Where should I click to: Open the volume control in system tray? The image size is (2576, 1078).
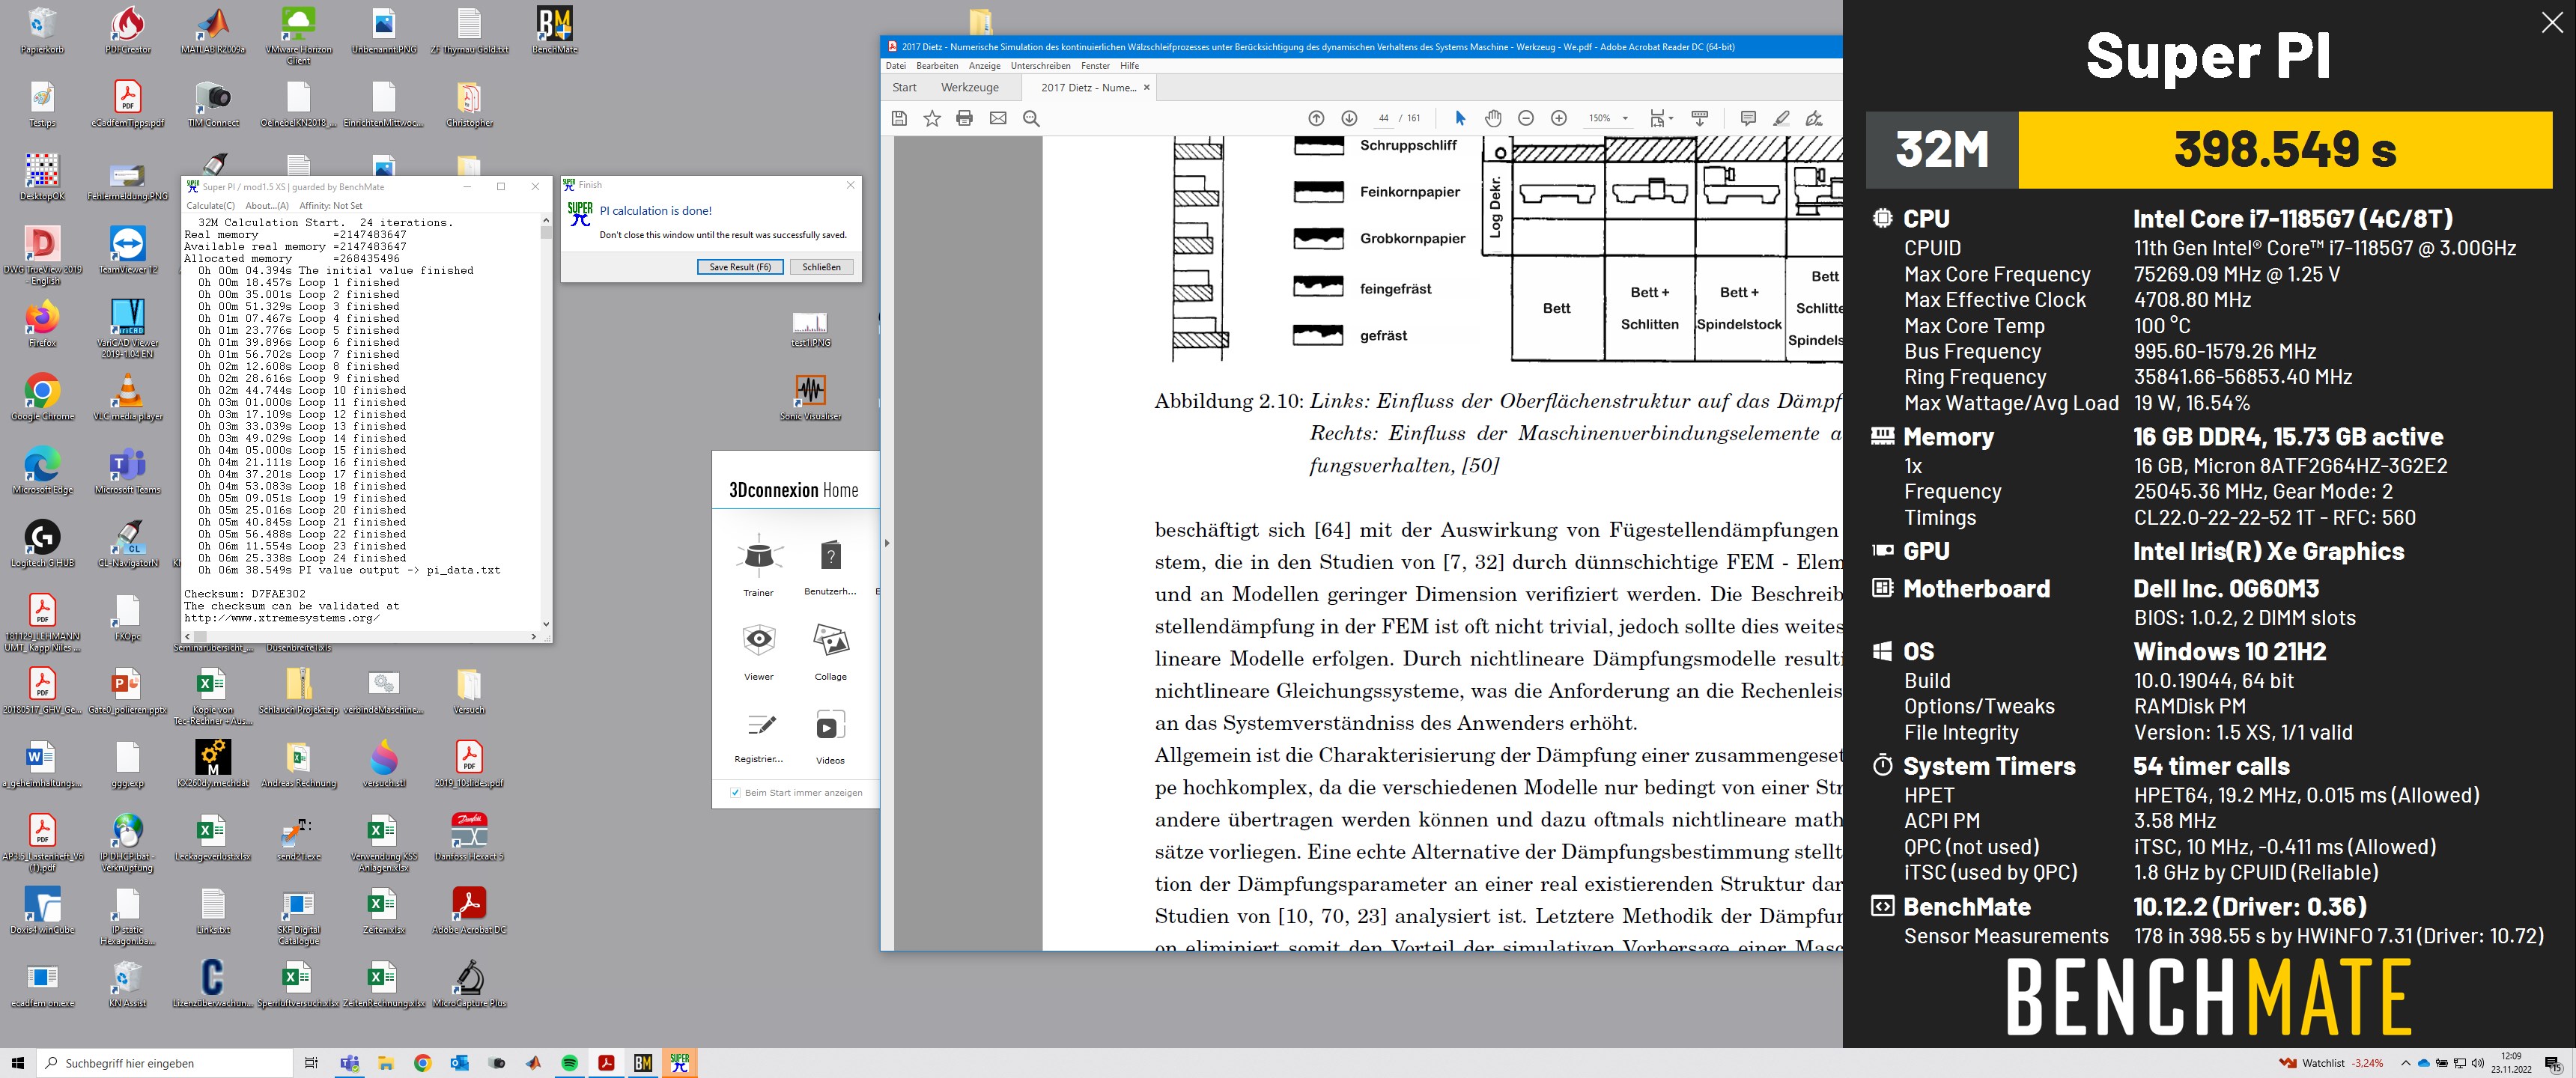2477,1063
